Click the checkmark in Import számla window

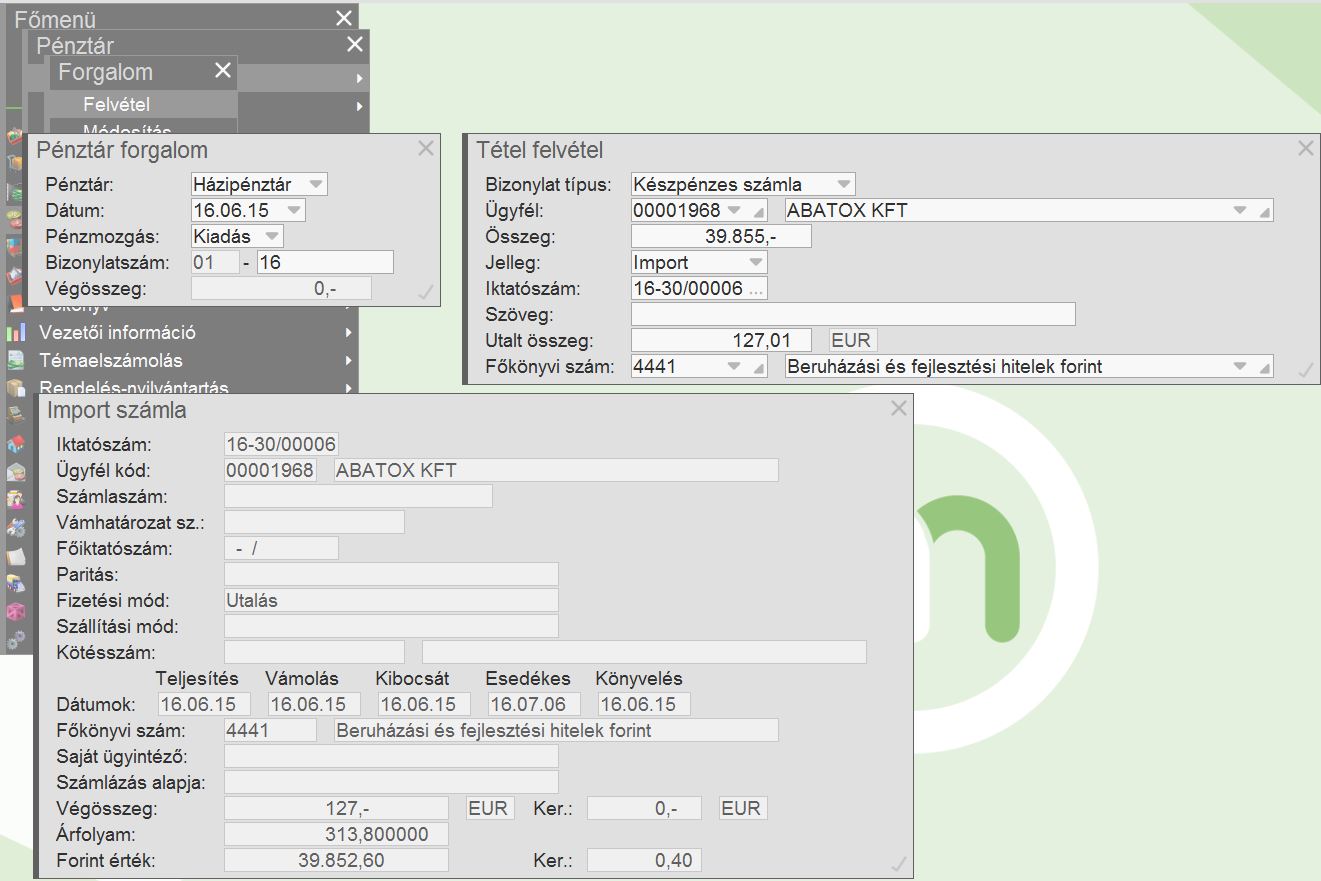point(898,863)
